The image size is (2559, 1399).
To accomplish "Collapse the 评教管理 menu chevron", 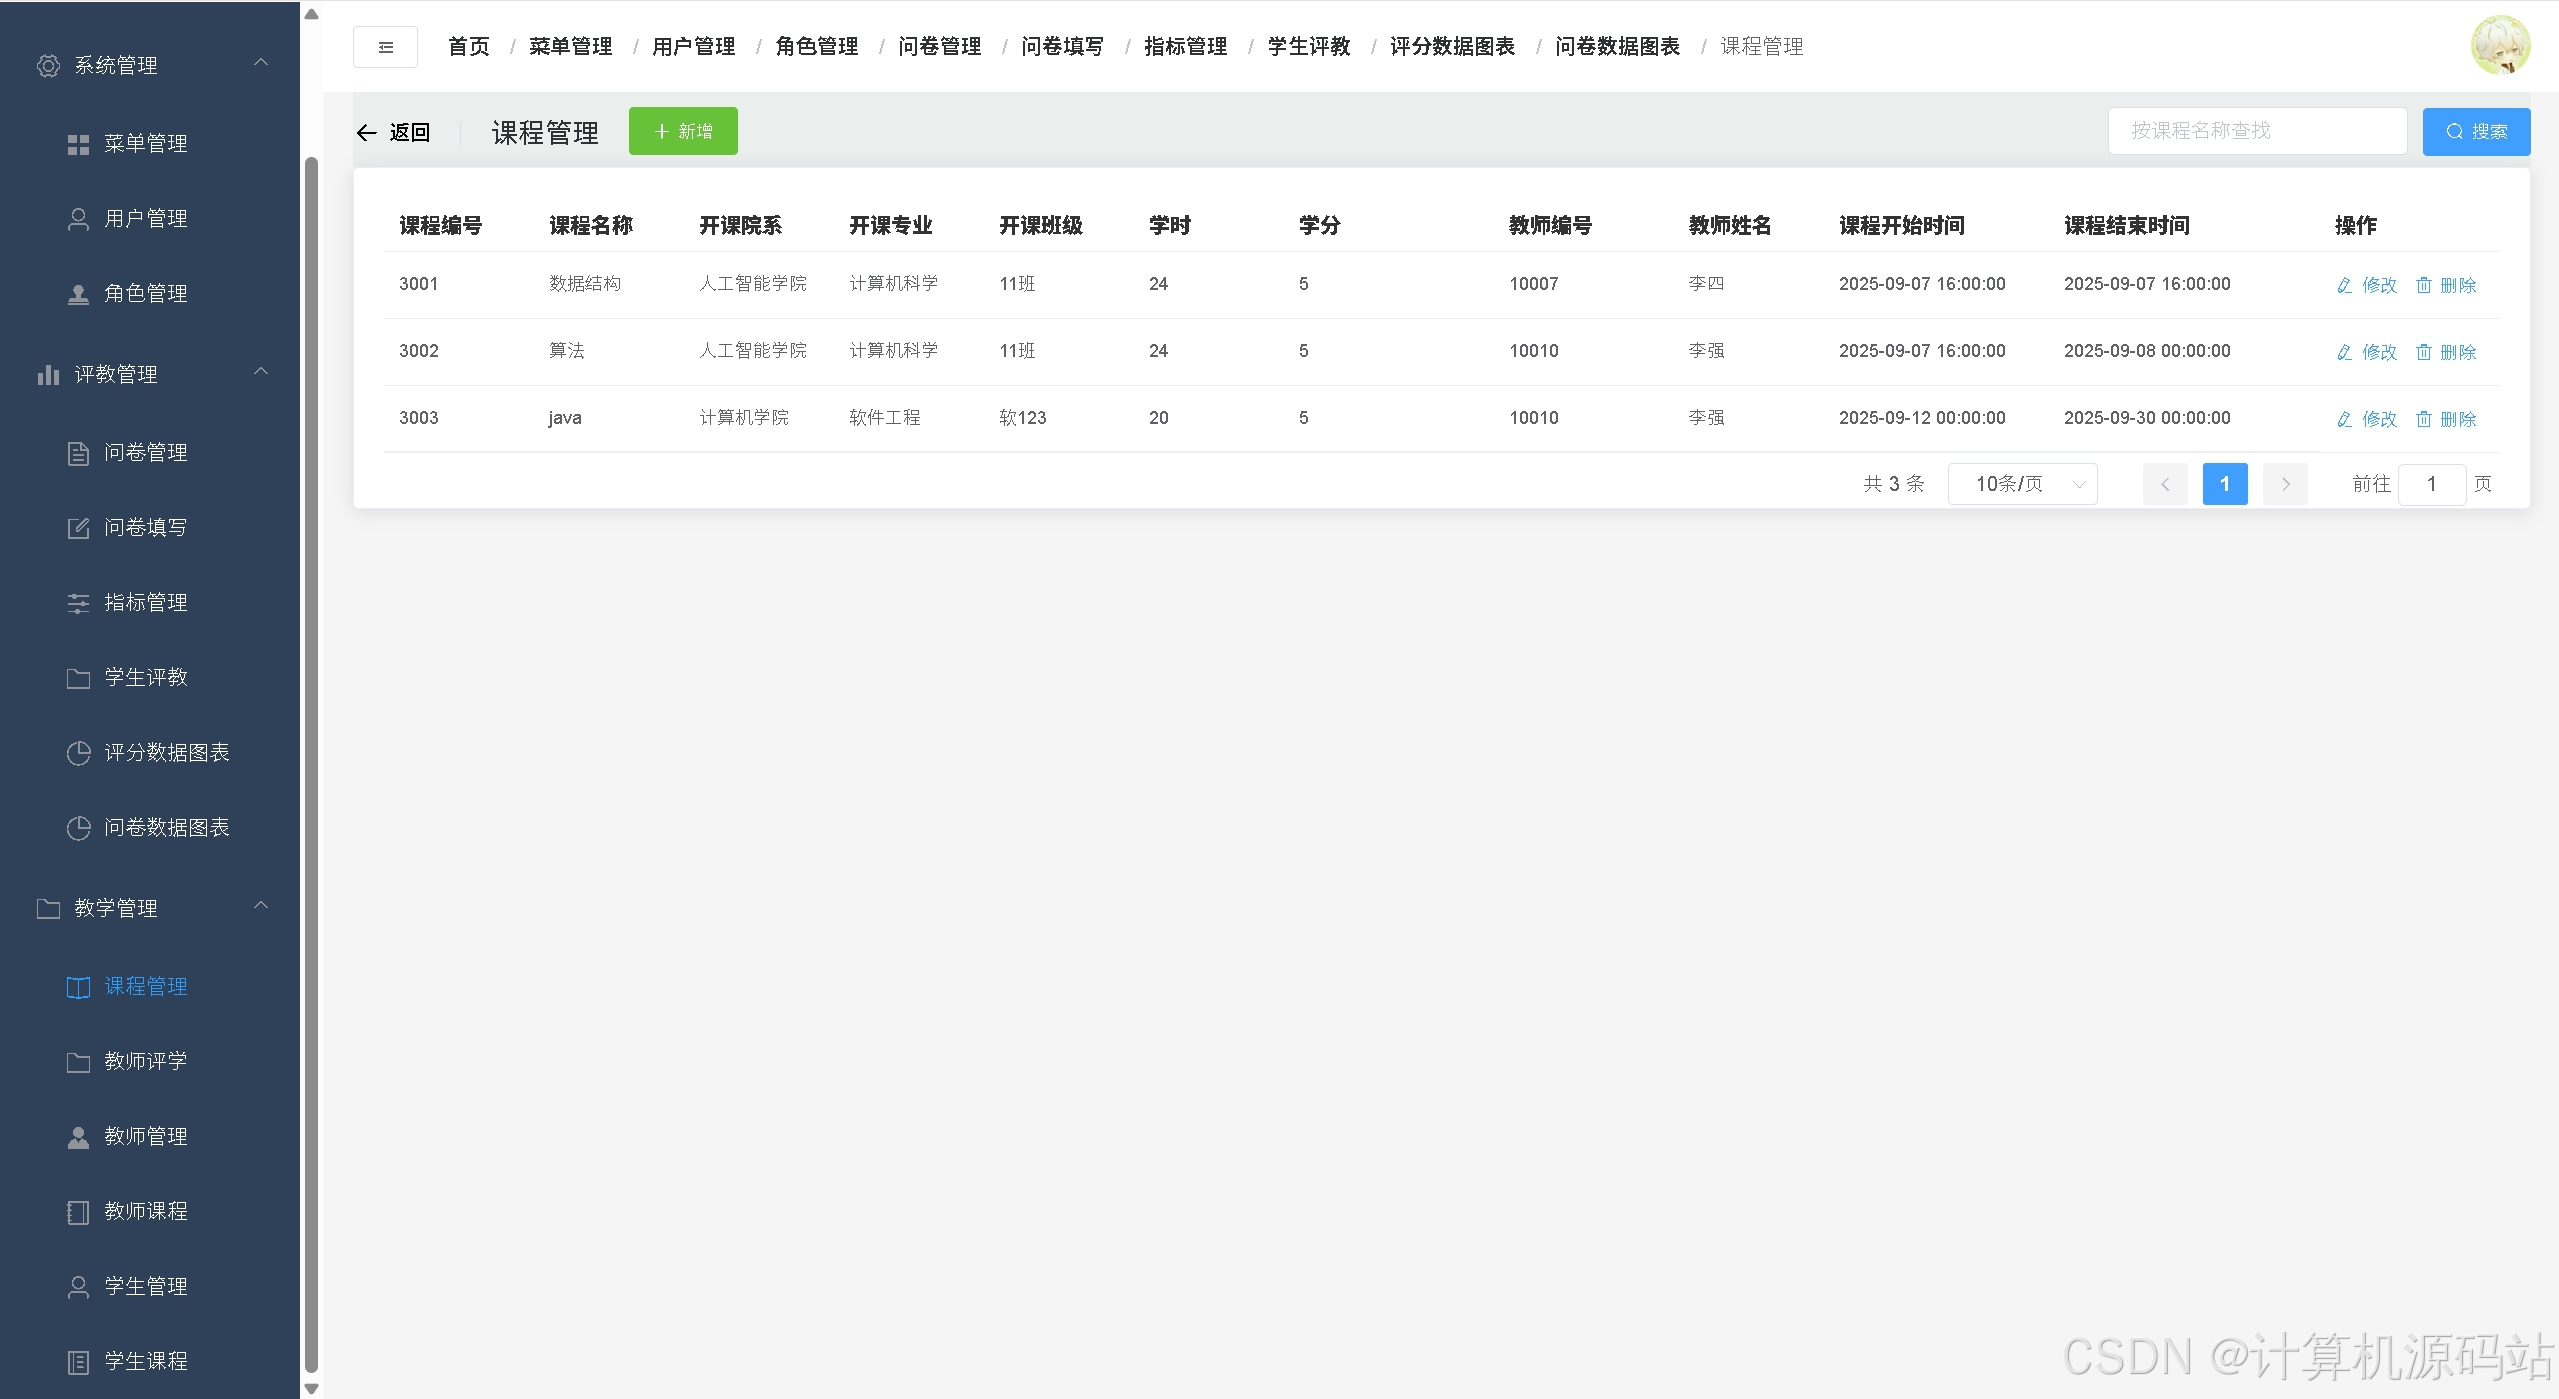I will click(x=261, y=372).
